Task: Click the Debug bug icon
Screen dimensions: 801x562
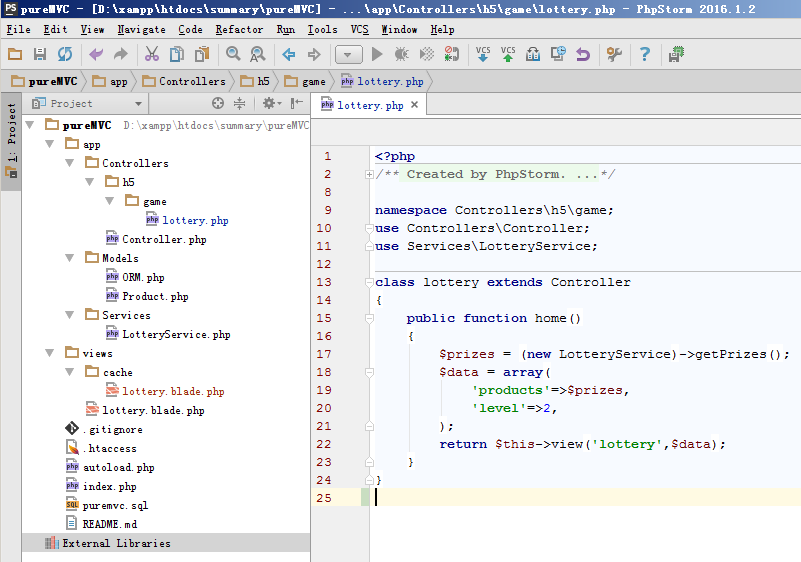Action: tap(402, 54)
